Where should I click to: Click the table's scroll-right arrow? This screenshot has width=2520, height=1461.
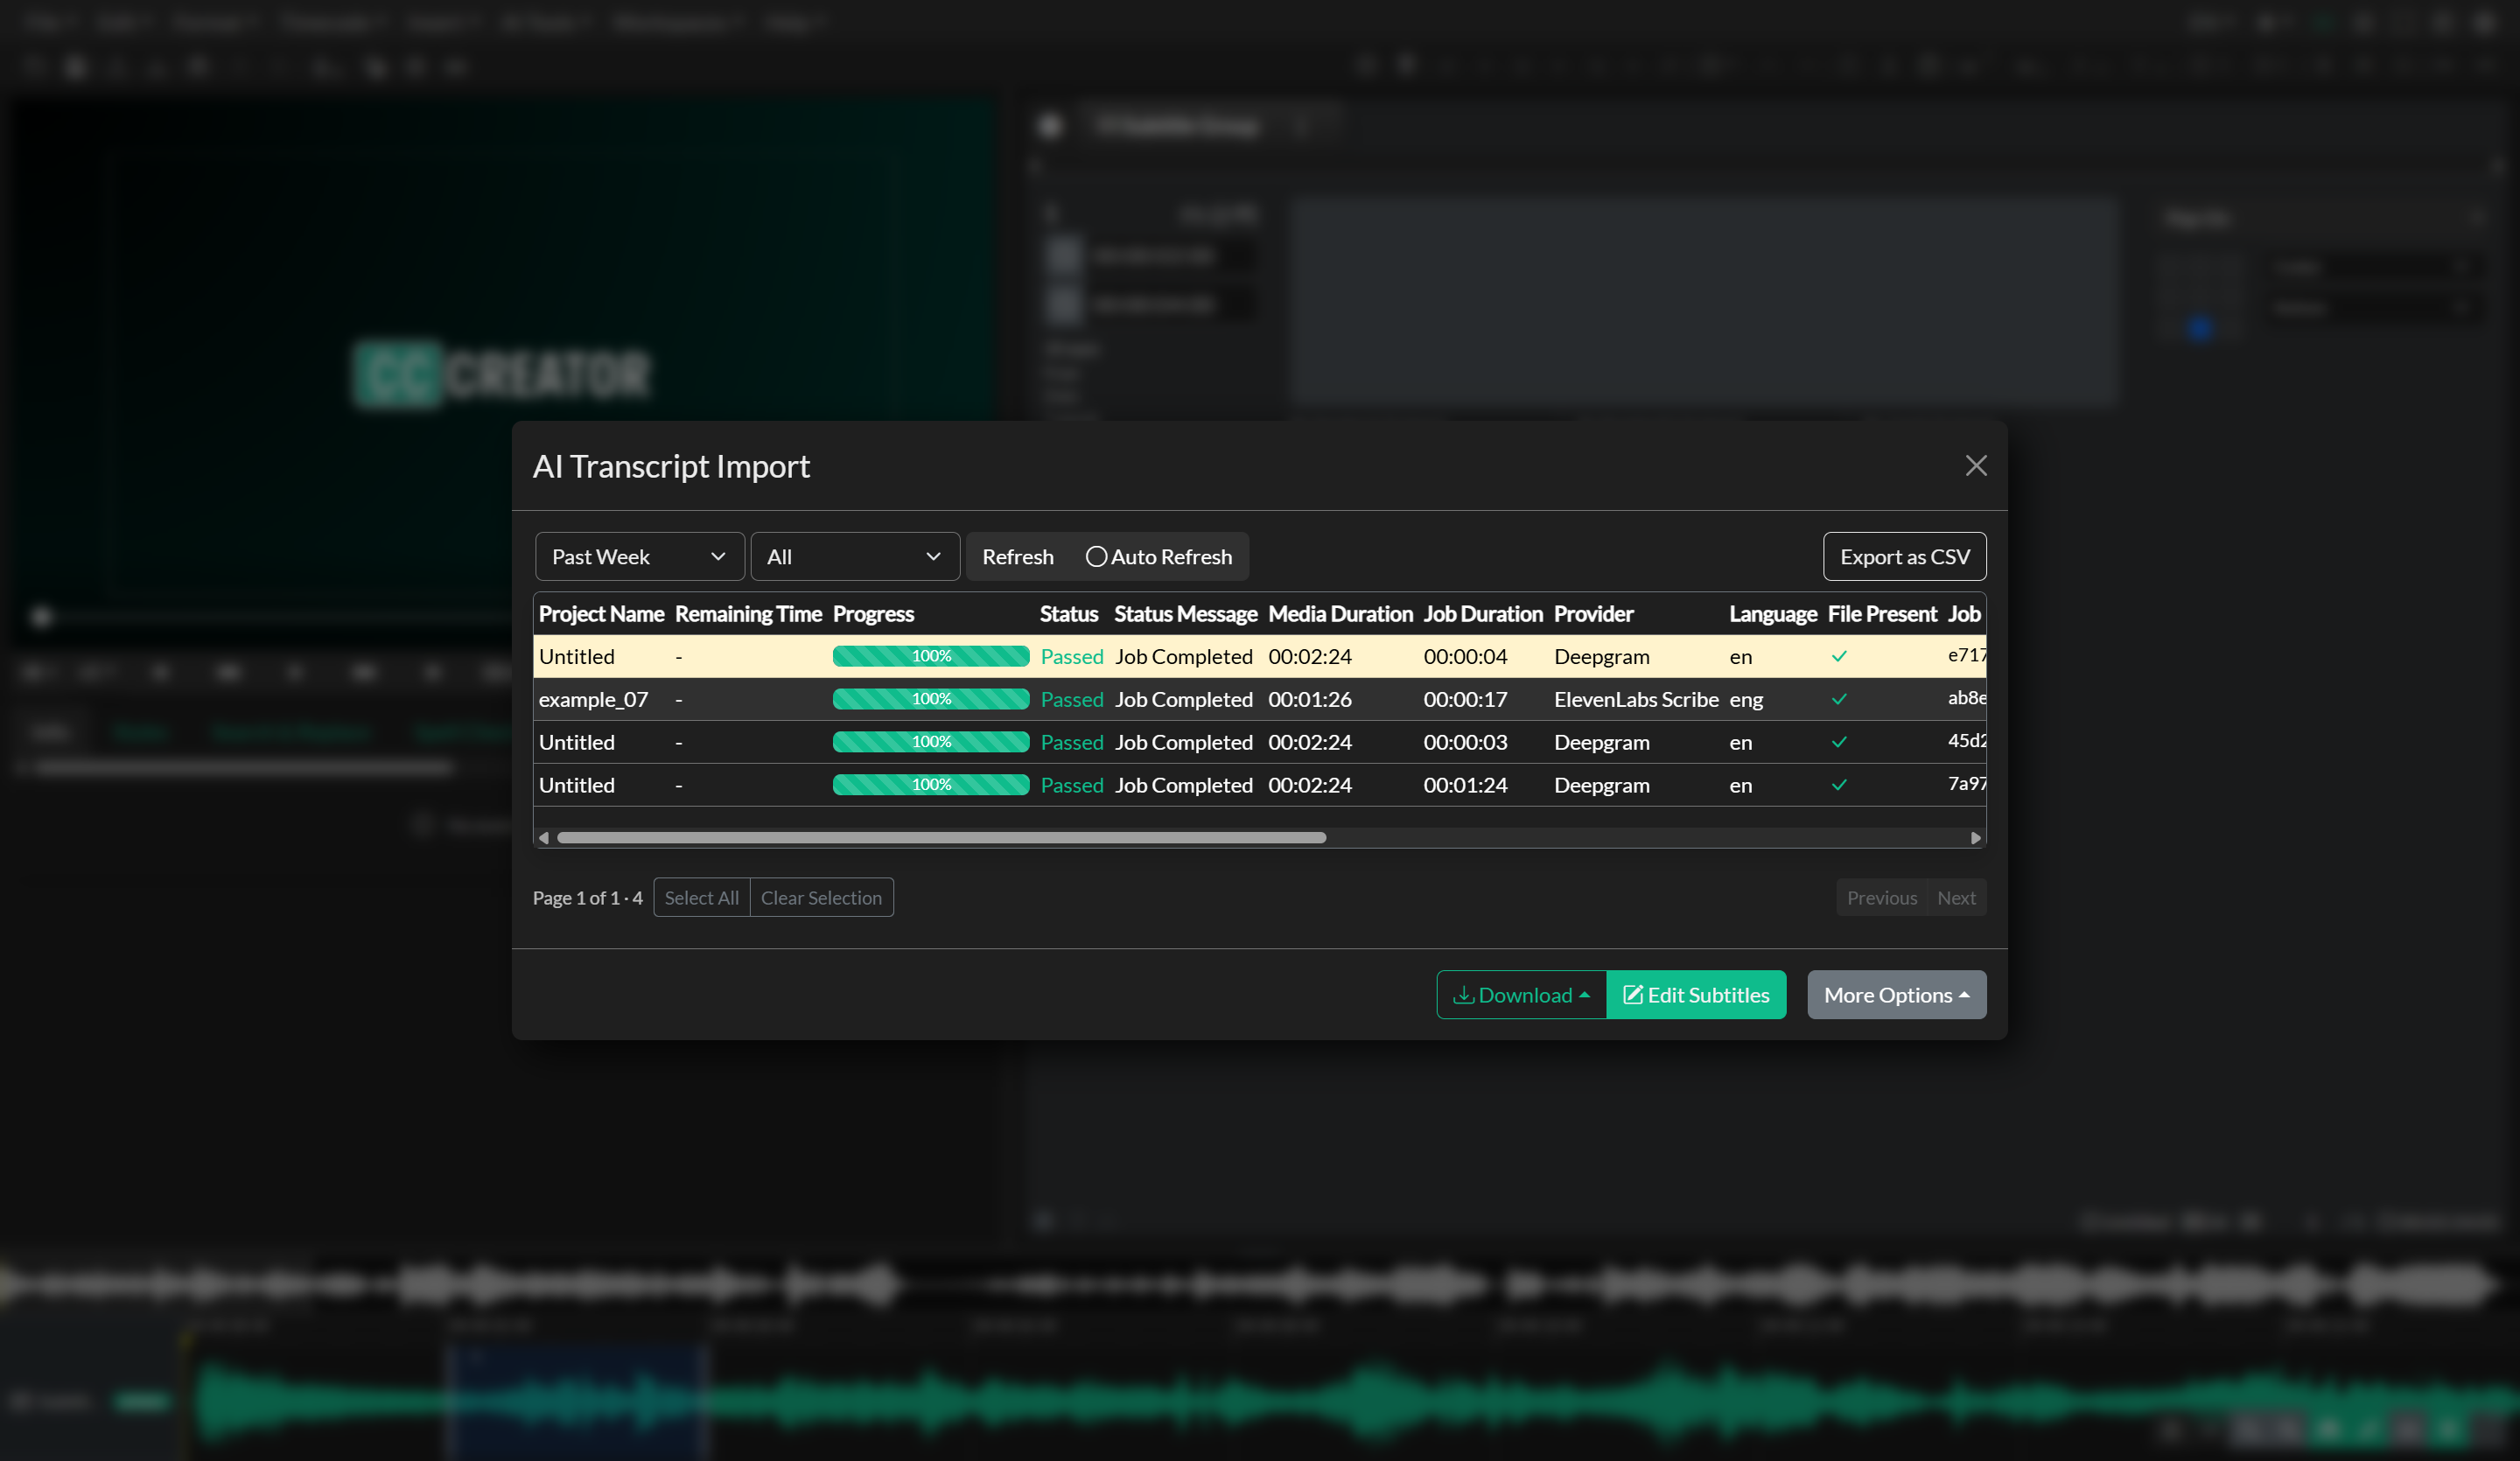1975,837
